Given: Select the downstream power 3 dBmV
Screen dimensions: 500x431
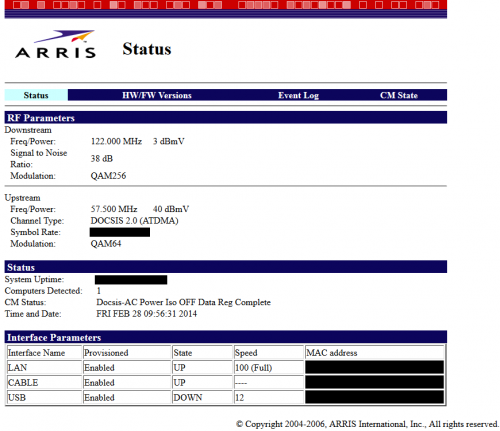Looking at the screenshot, I should tap(168, 141).
